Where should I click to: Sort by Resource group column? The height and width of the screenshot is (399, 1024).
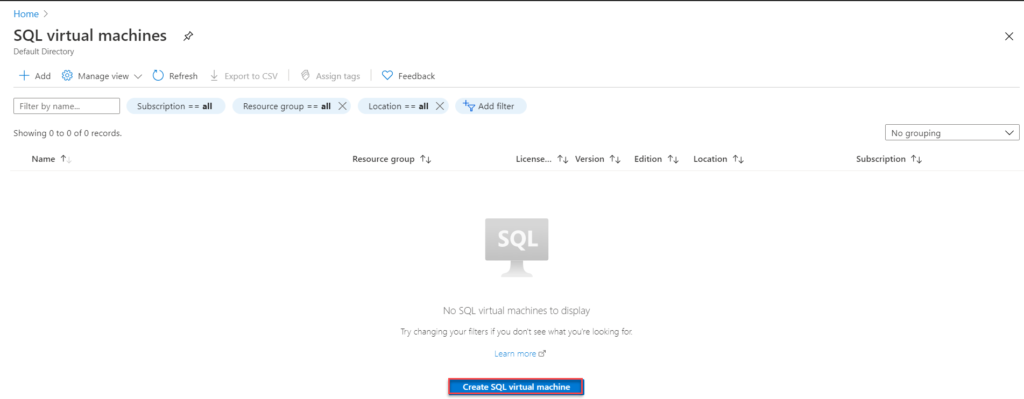click(392, 159)
